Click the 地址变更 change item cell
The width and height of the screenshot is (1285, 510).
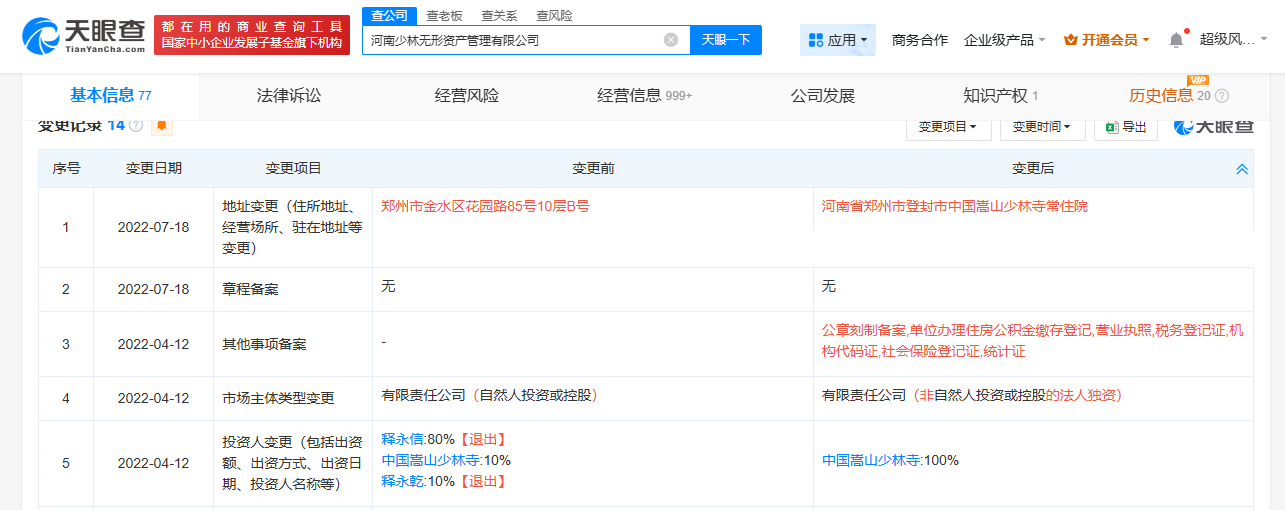click(x=292, y=227)
